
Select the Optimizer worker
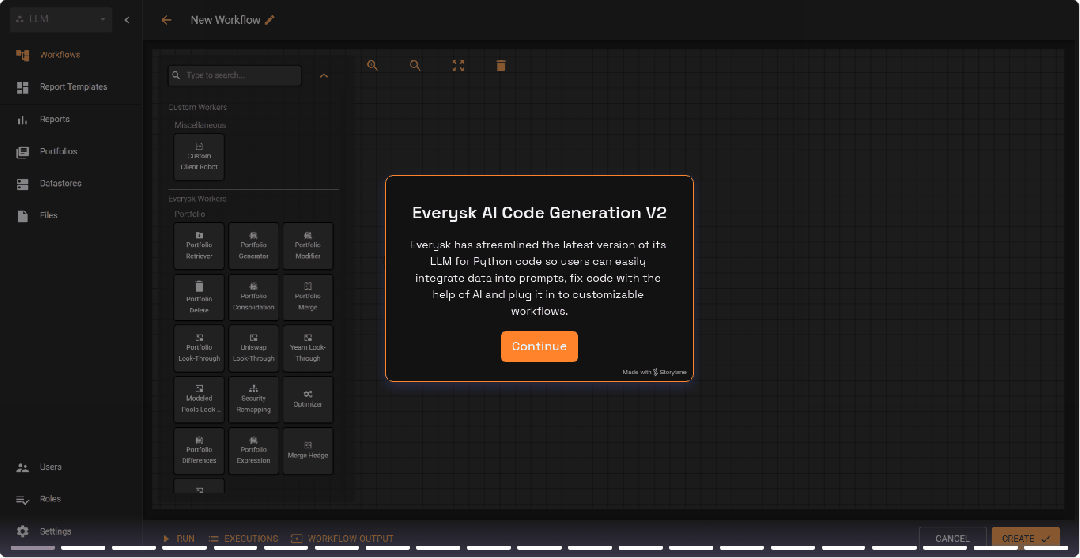point(308,400)
